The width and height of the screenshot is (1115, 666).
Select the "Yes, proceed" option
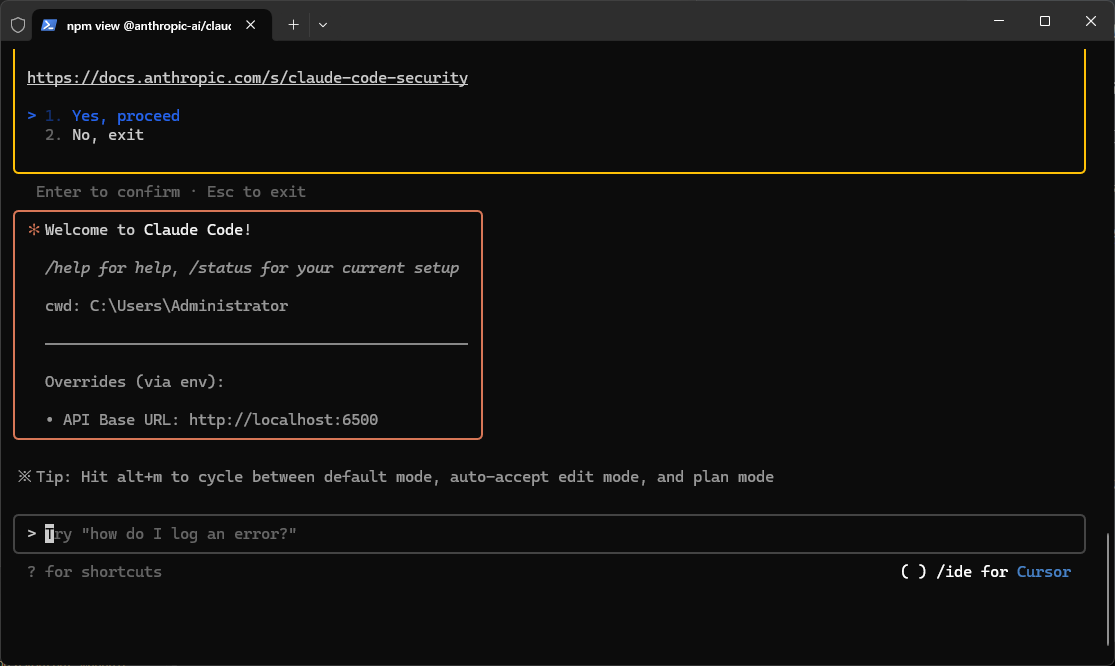pyautogui.click(x=125, y=116)
